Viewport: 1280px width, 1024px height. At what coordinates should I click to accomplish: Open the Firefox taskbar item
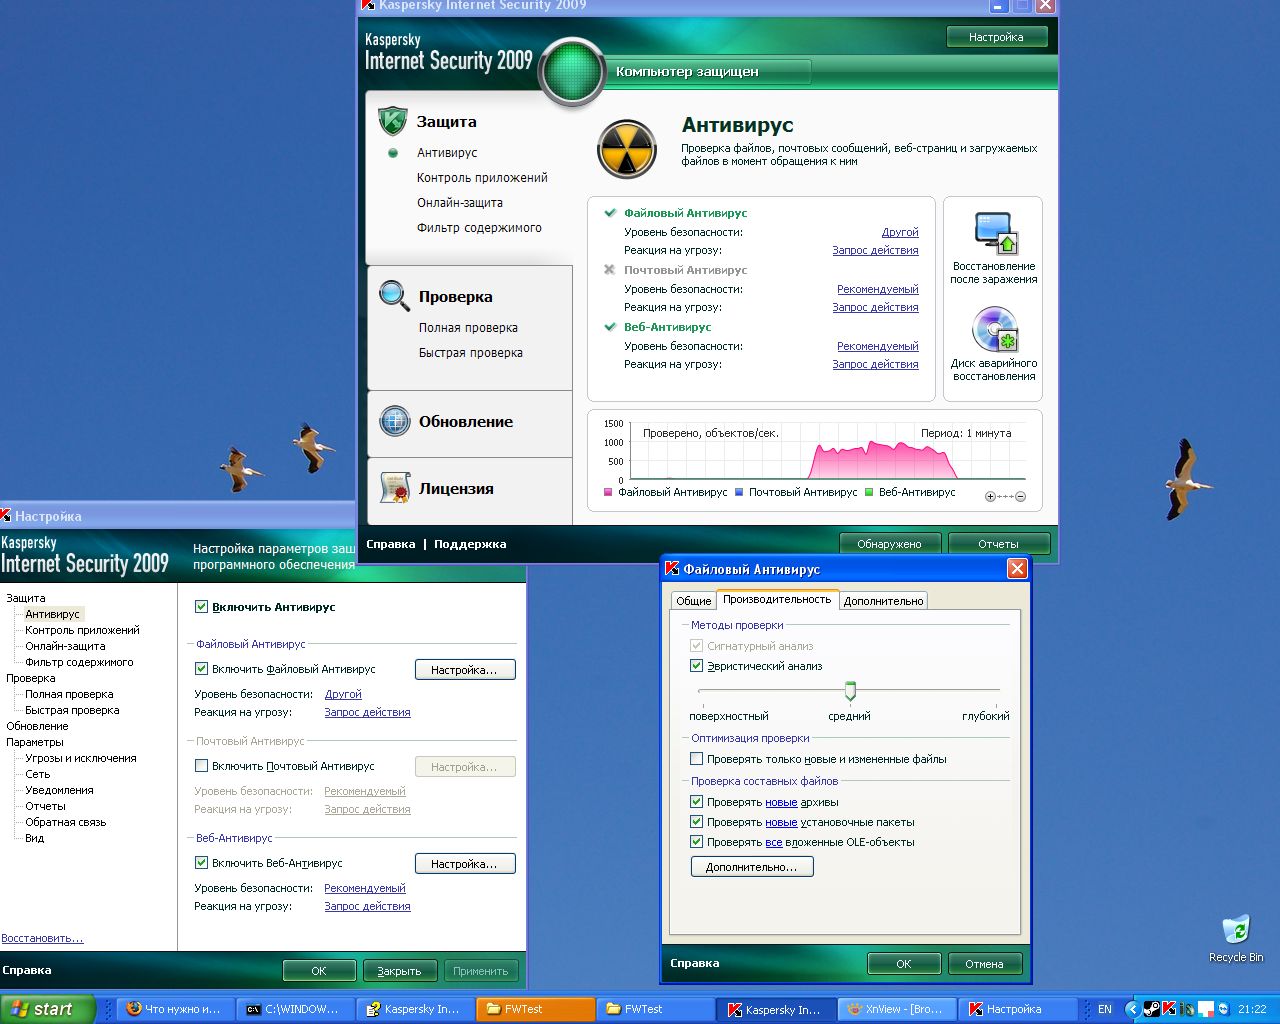(176, 1009)
